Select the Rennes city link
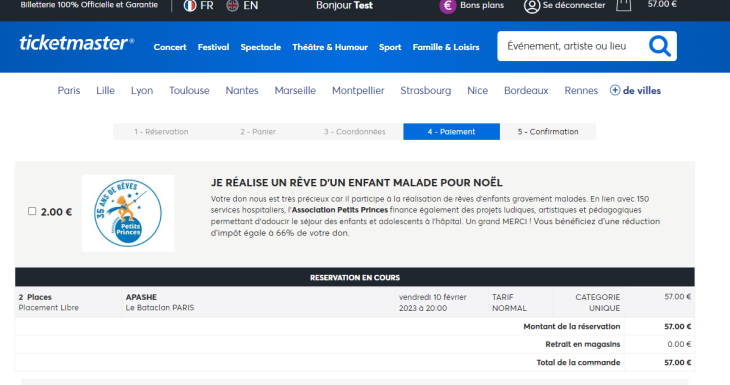730x385 pixels. tap(581, 90)
